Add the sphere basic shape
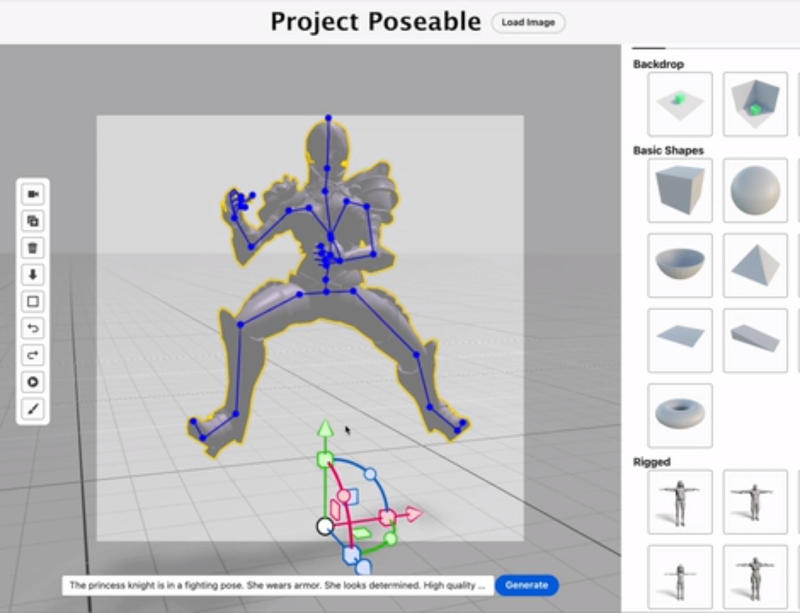This screenshot has width=800, height=613. [755, 190]
